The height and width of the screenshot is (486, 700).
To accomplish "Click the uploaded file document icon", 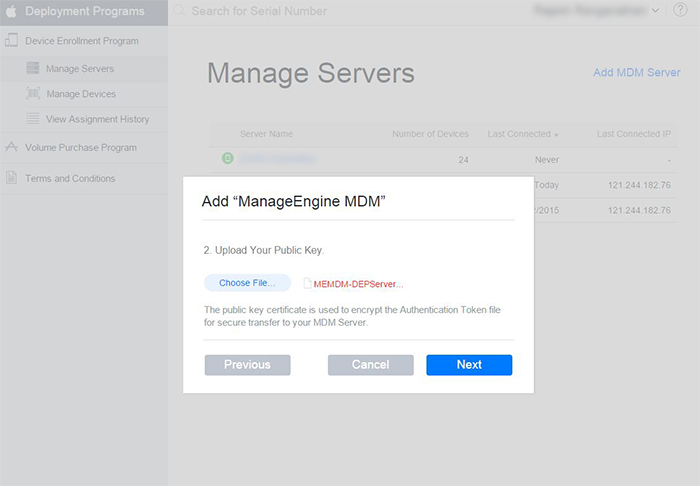I will tap(307, 283).
